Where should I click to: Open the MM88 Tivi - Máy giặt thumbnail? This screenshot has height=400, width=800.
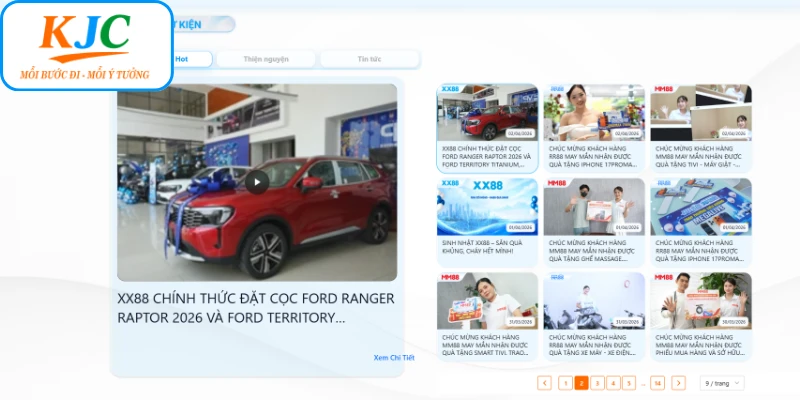pos(701,113)
